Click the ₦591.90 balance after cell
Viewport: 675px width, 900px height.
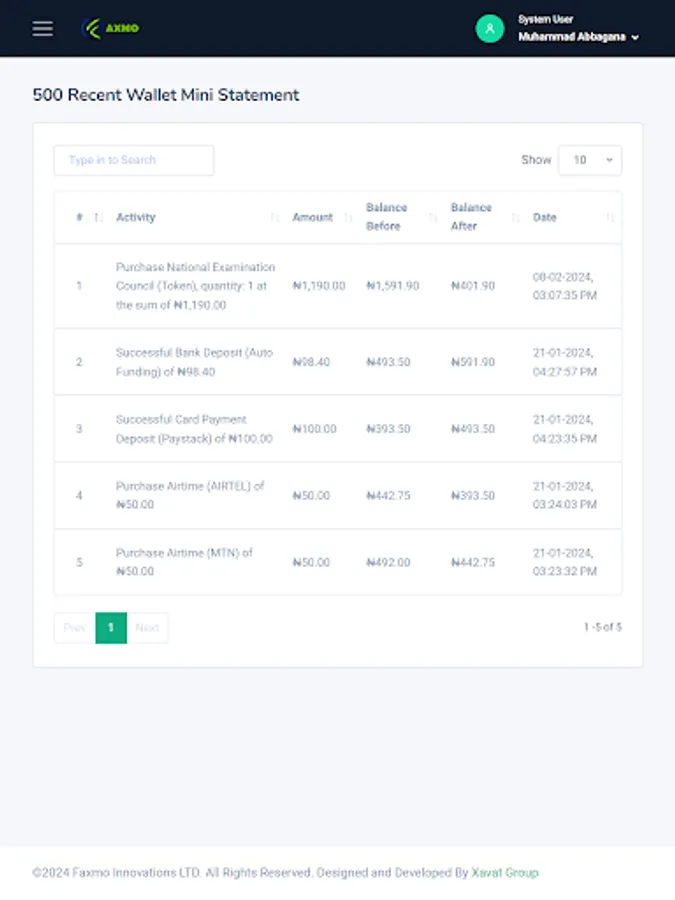click(473, 362)
